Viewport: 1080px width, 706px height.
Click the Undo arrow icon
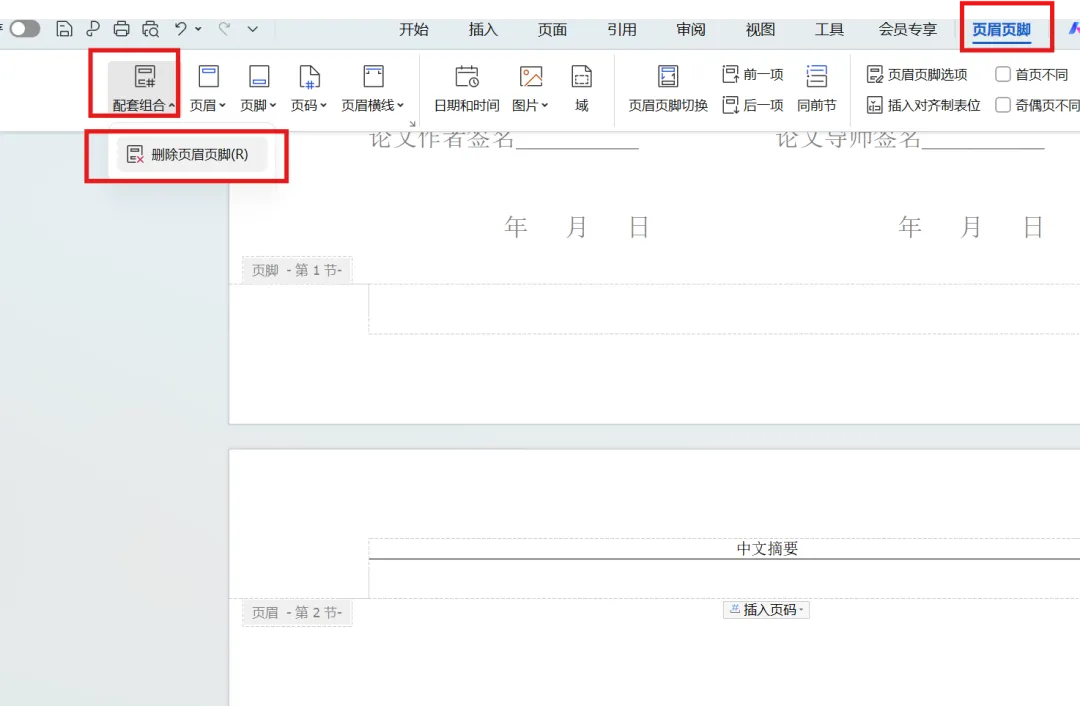click(x=180, y=29)
